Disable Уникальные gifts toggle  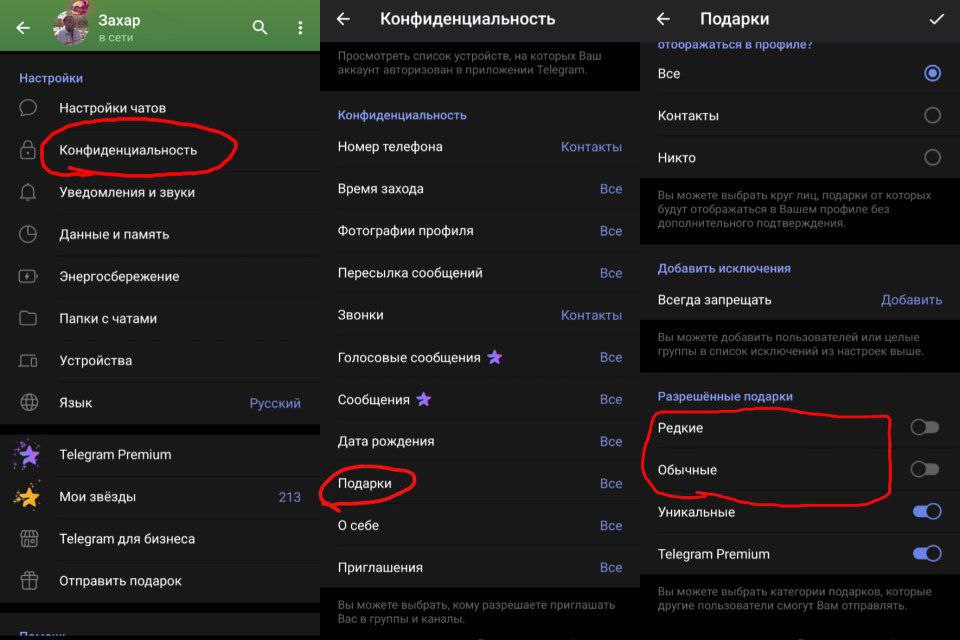click(x=927, y=511)
